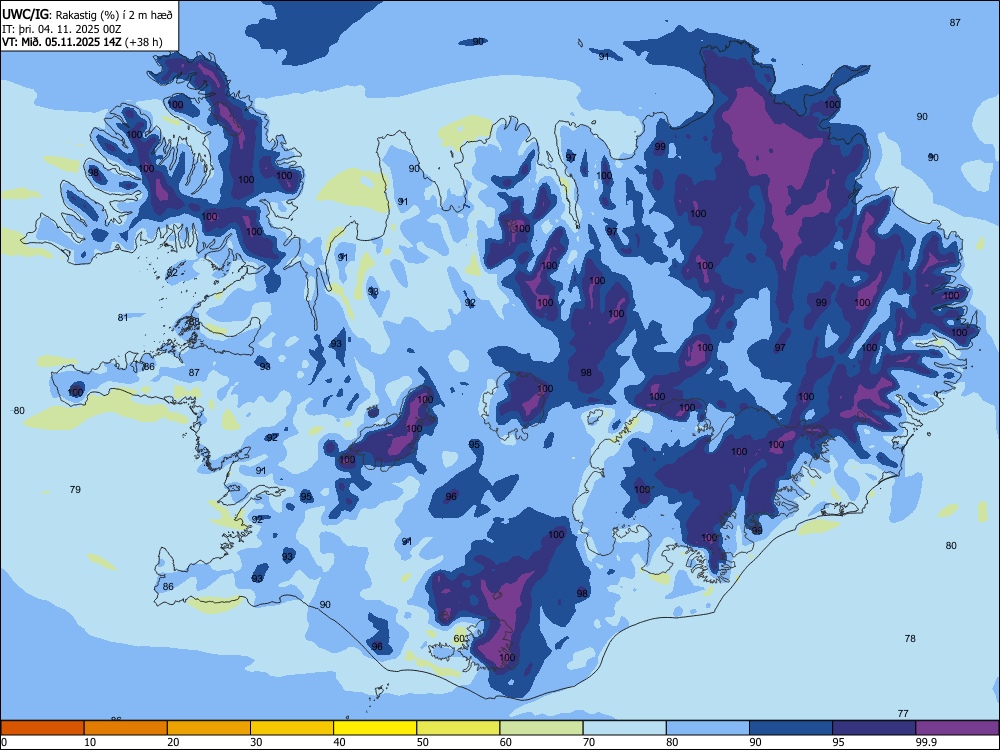
Task: Click the '50' legend scale label
Action: coord(423,742)
